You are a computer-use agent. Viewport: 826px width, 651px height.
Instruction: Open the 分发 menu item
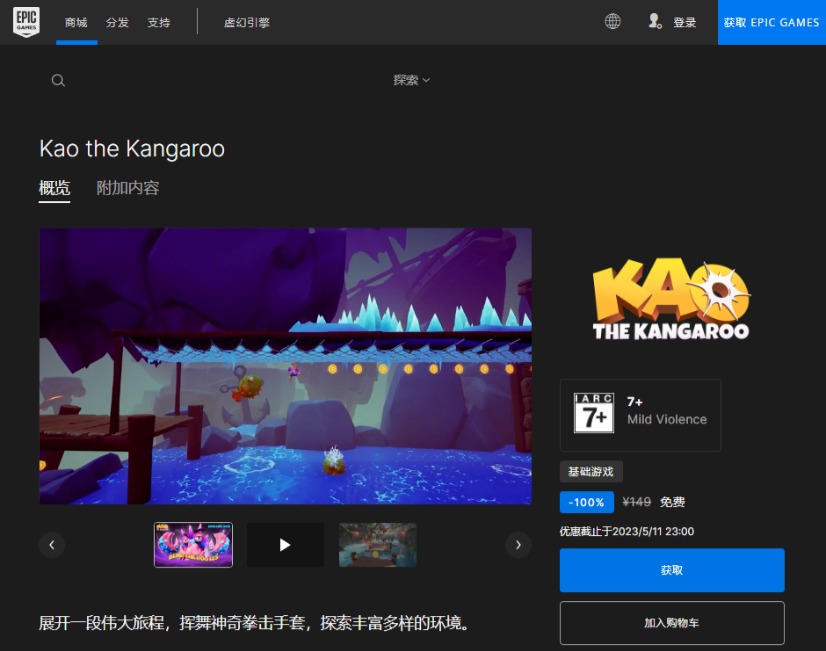(117, 22)
